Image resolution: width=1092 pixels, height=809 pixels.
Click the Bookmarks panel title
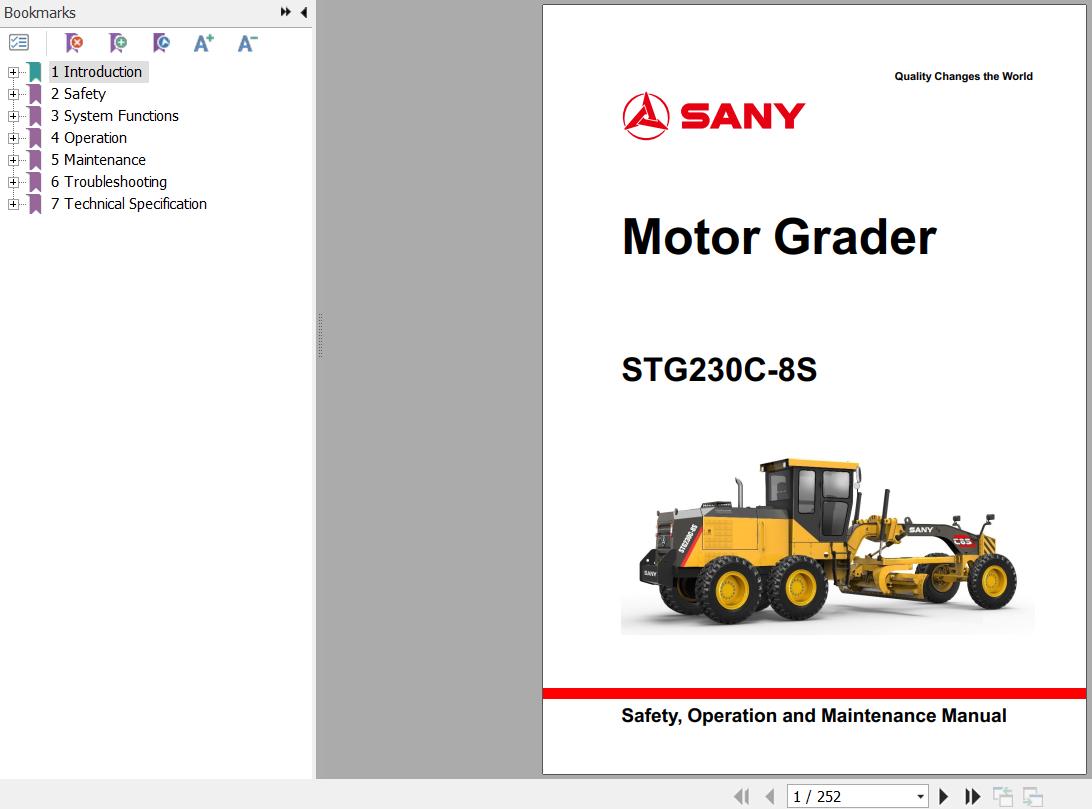[x=40, y=13]
